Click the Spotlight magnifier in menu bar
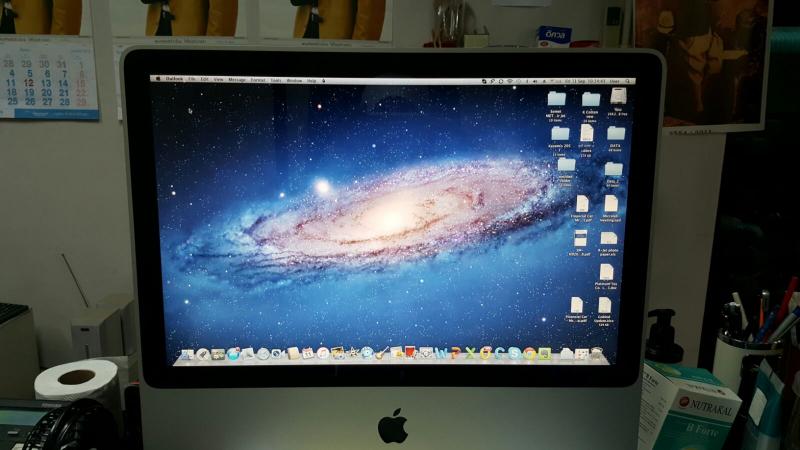Viewport: 800px width, 450px height. tap(628, 81)
